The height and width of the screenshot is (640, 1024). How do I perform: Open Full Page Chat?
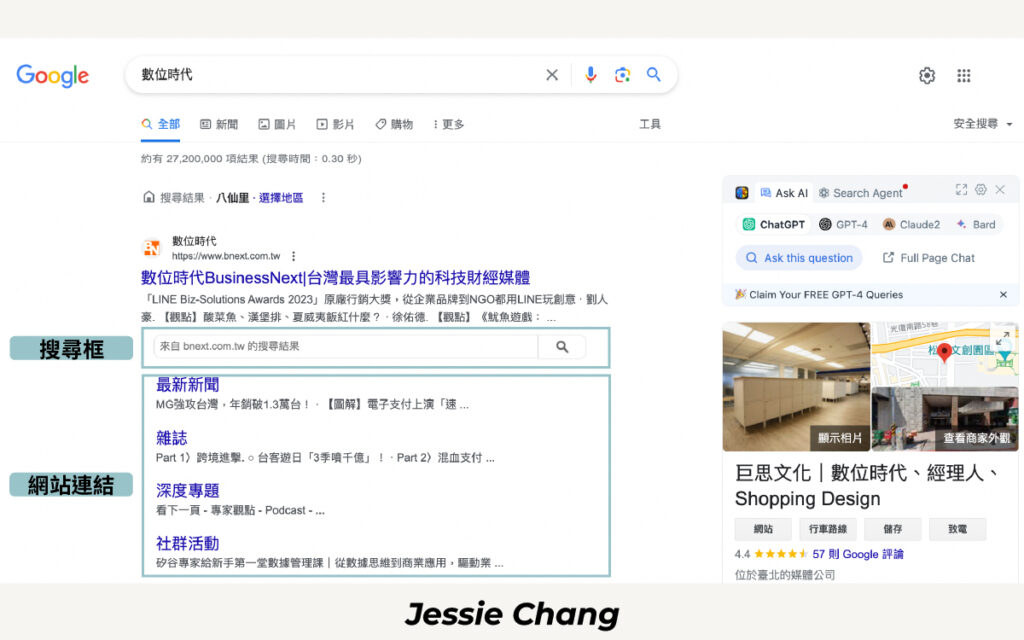coord(929,258)
